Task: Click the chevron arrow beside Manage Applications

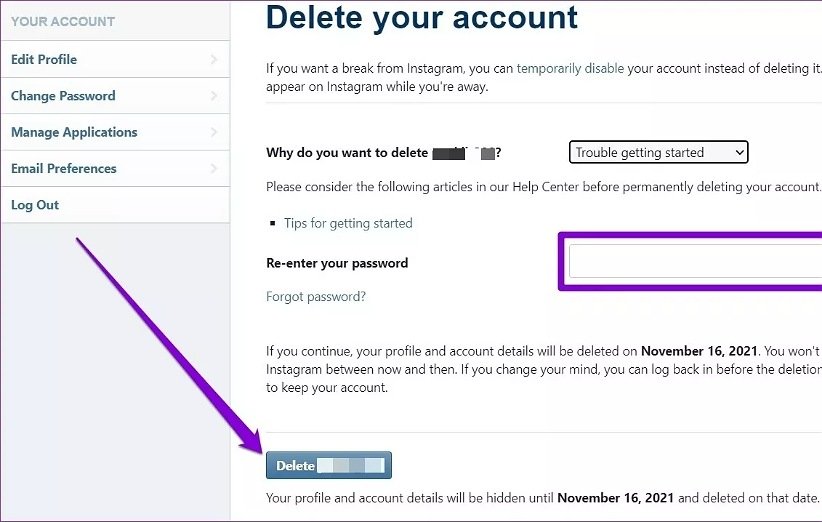Action: (214, 132)
